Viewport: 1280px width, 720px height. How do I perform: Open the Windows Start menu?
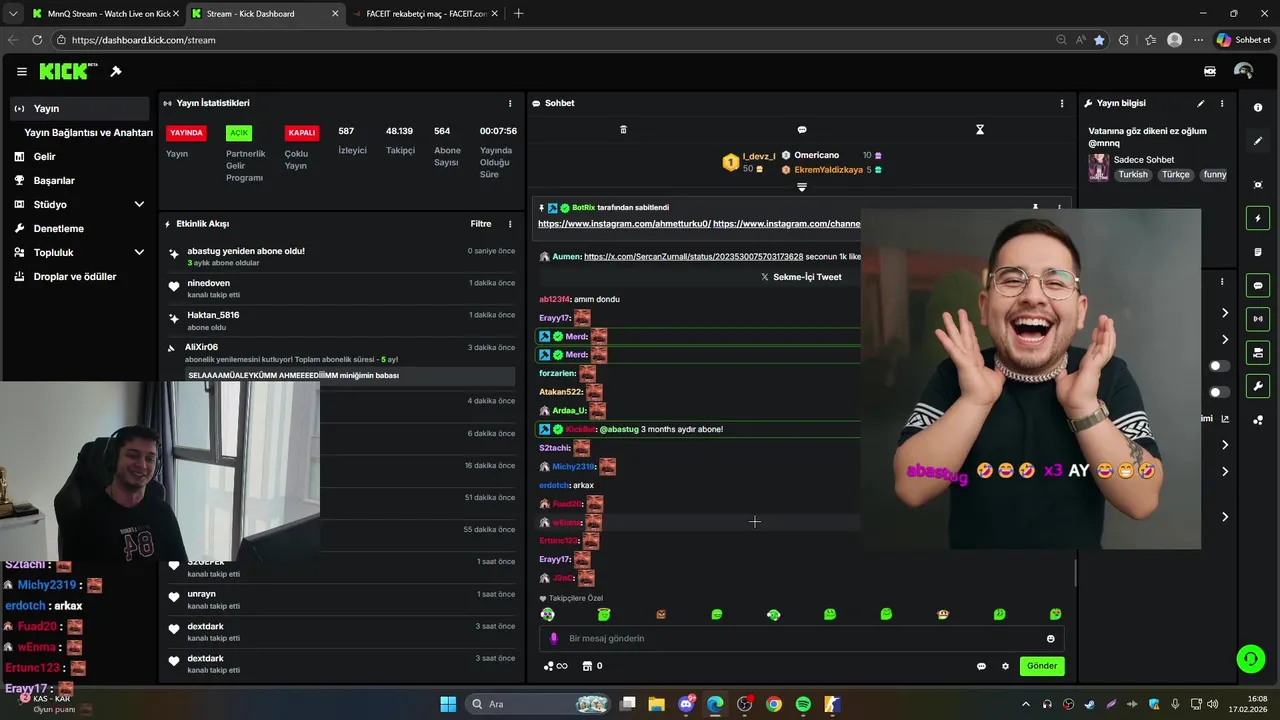click(x=448, y=704)
